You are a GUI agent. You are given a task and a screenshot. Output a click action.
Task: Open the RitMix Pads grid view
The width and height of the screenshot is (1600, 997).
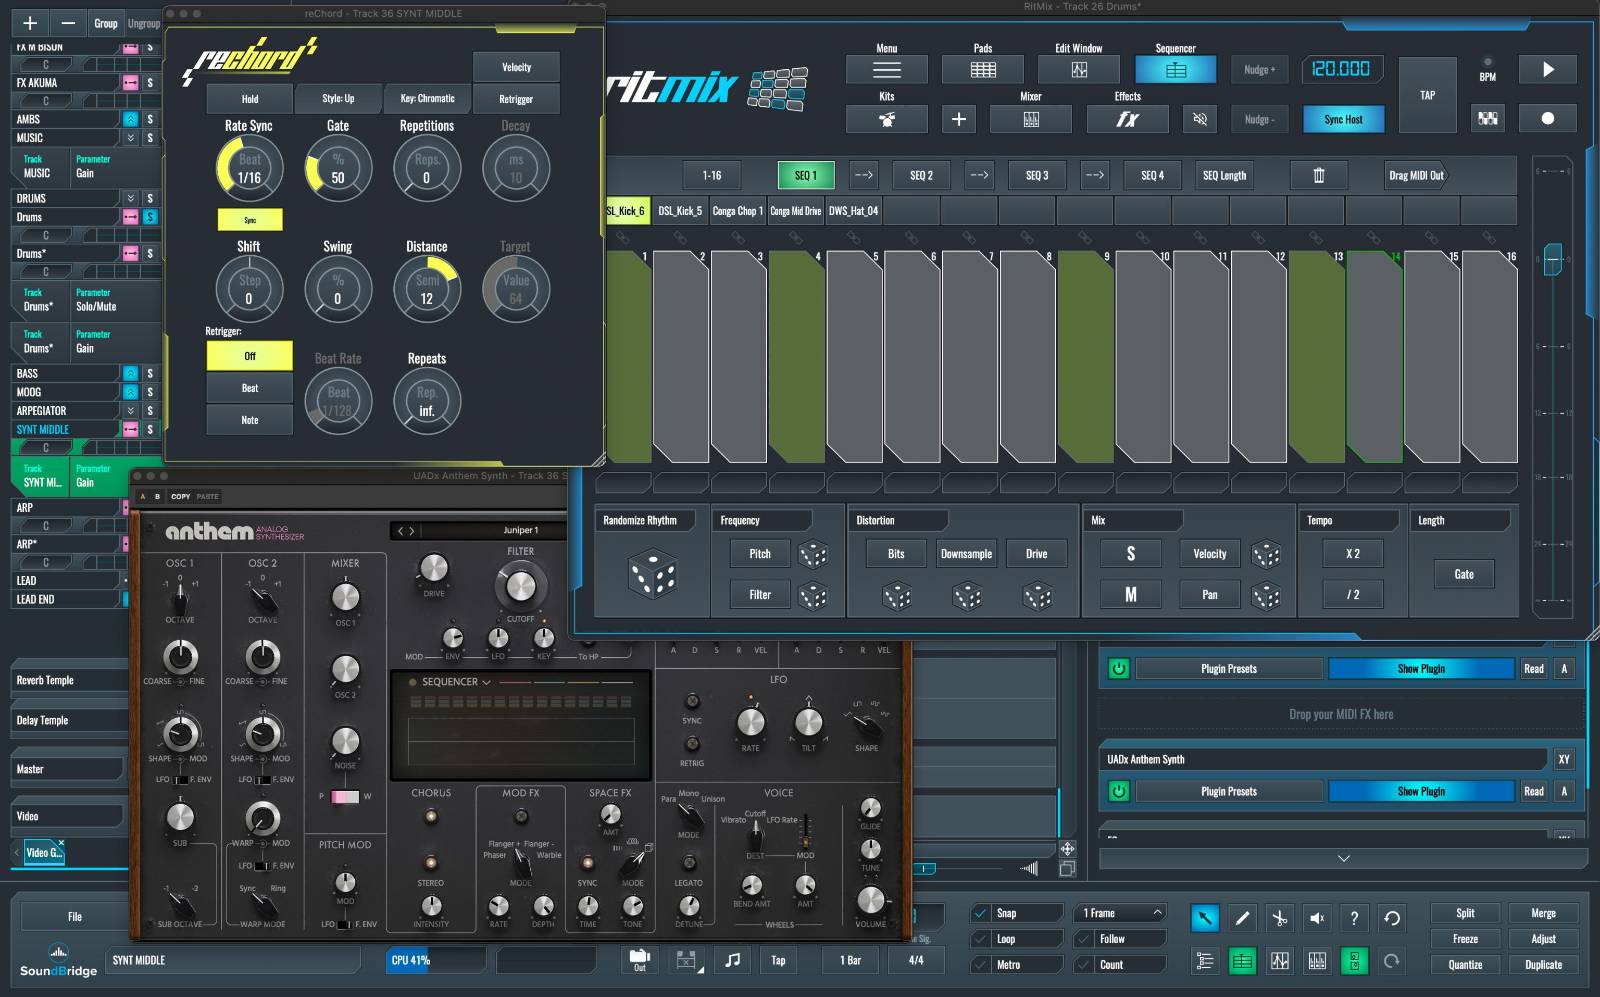pyautogui.click(x=983, y=69)
